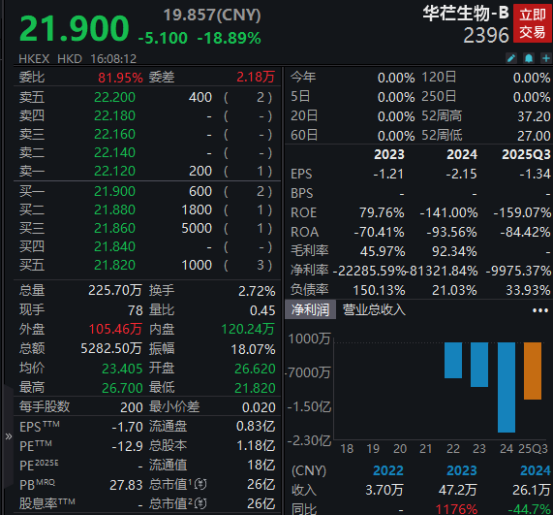Click the 2023 column header in revenue table
554x515 pixels.
point(461,470)
